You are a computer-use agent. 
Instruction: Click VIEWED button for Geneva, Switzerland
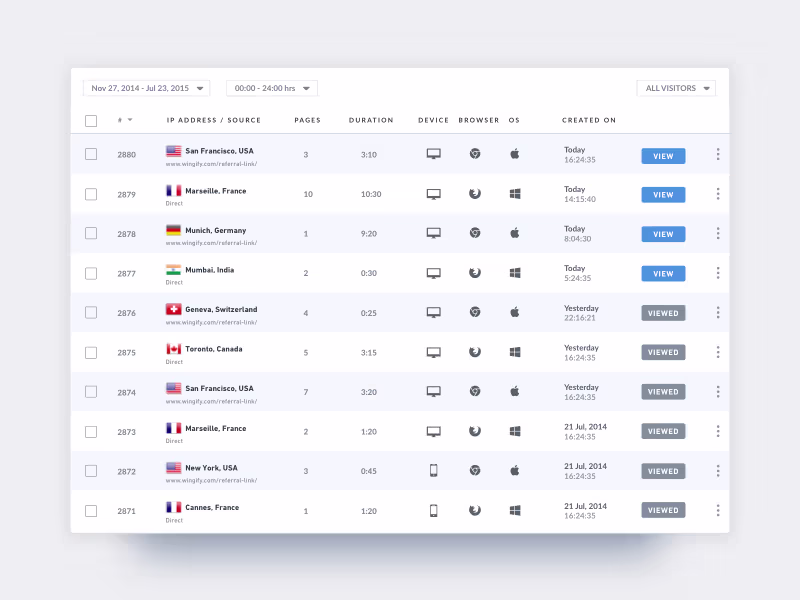(663, 313)
